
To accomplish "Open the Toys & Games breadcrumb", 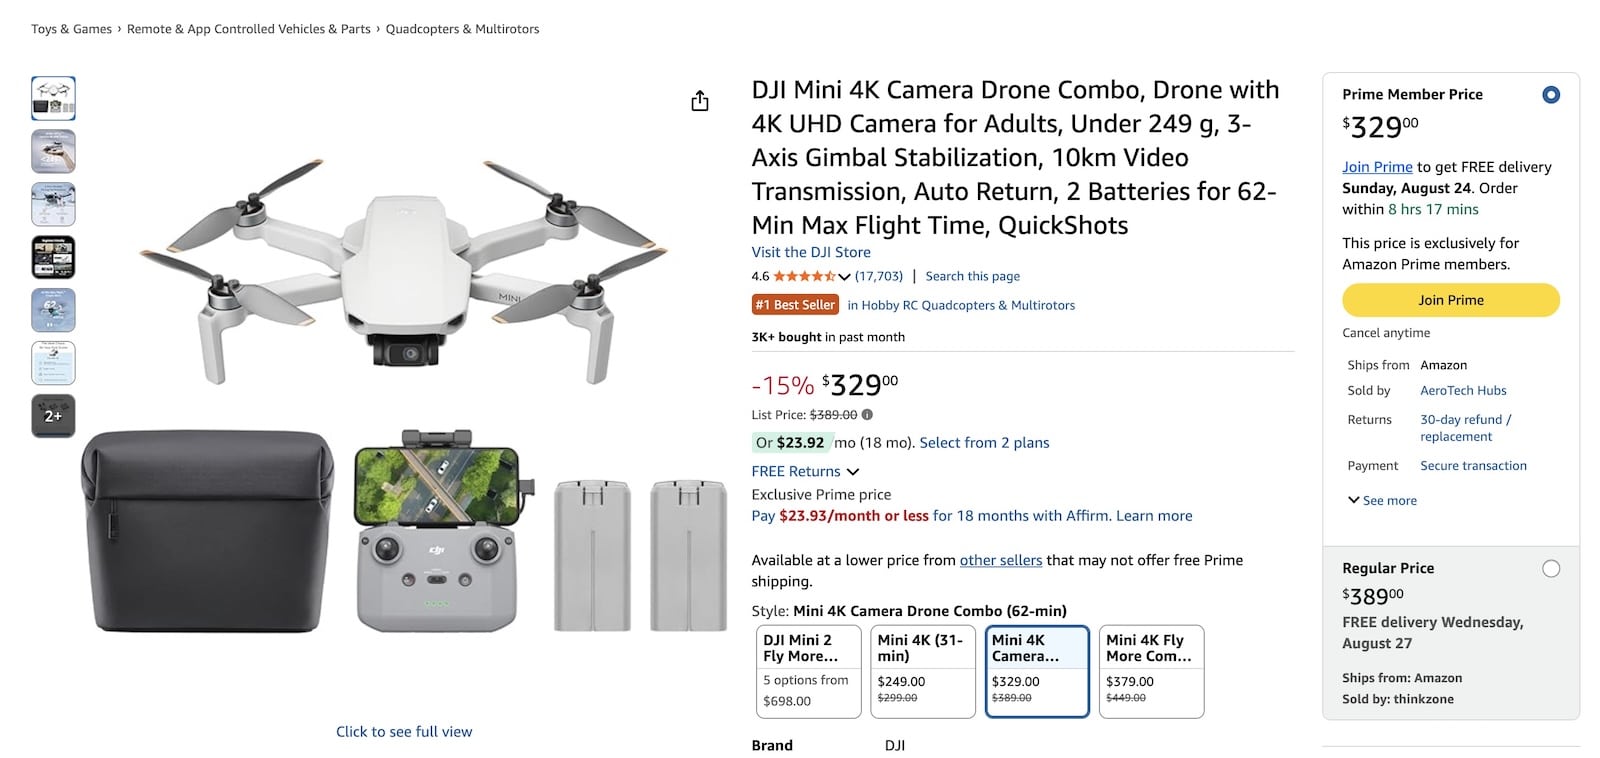I will pyautogui.click(x=70, y=28).
